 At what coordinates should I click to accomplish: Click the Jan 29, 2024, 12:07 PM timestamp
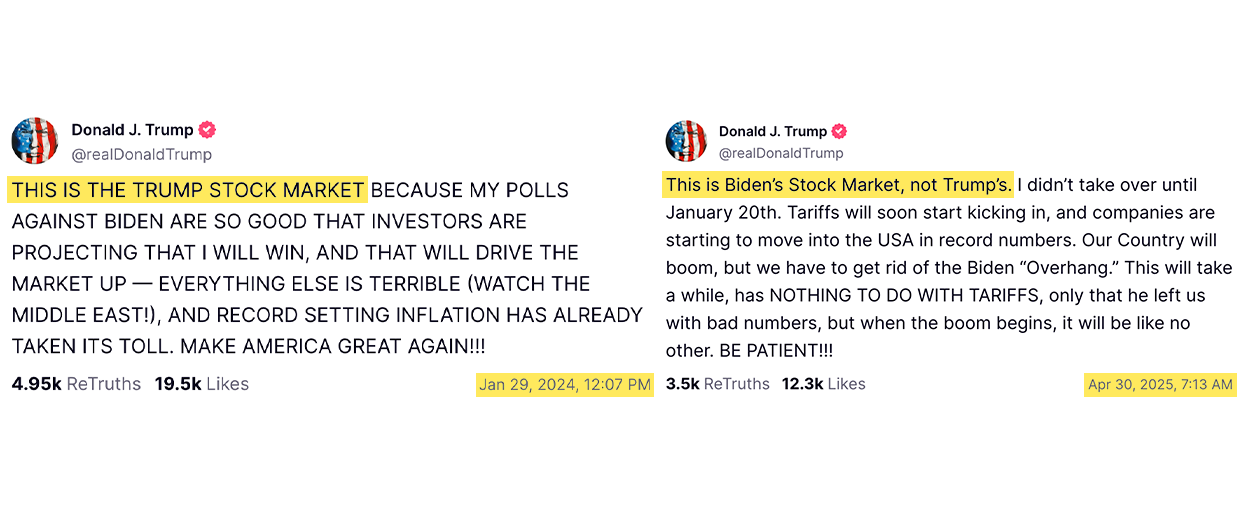point(565,385)
